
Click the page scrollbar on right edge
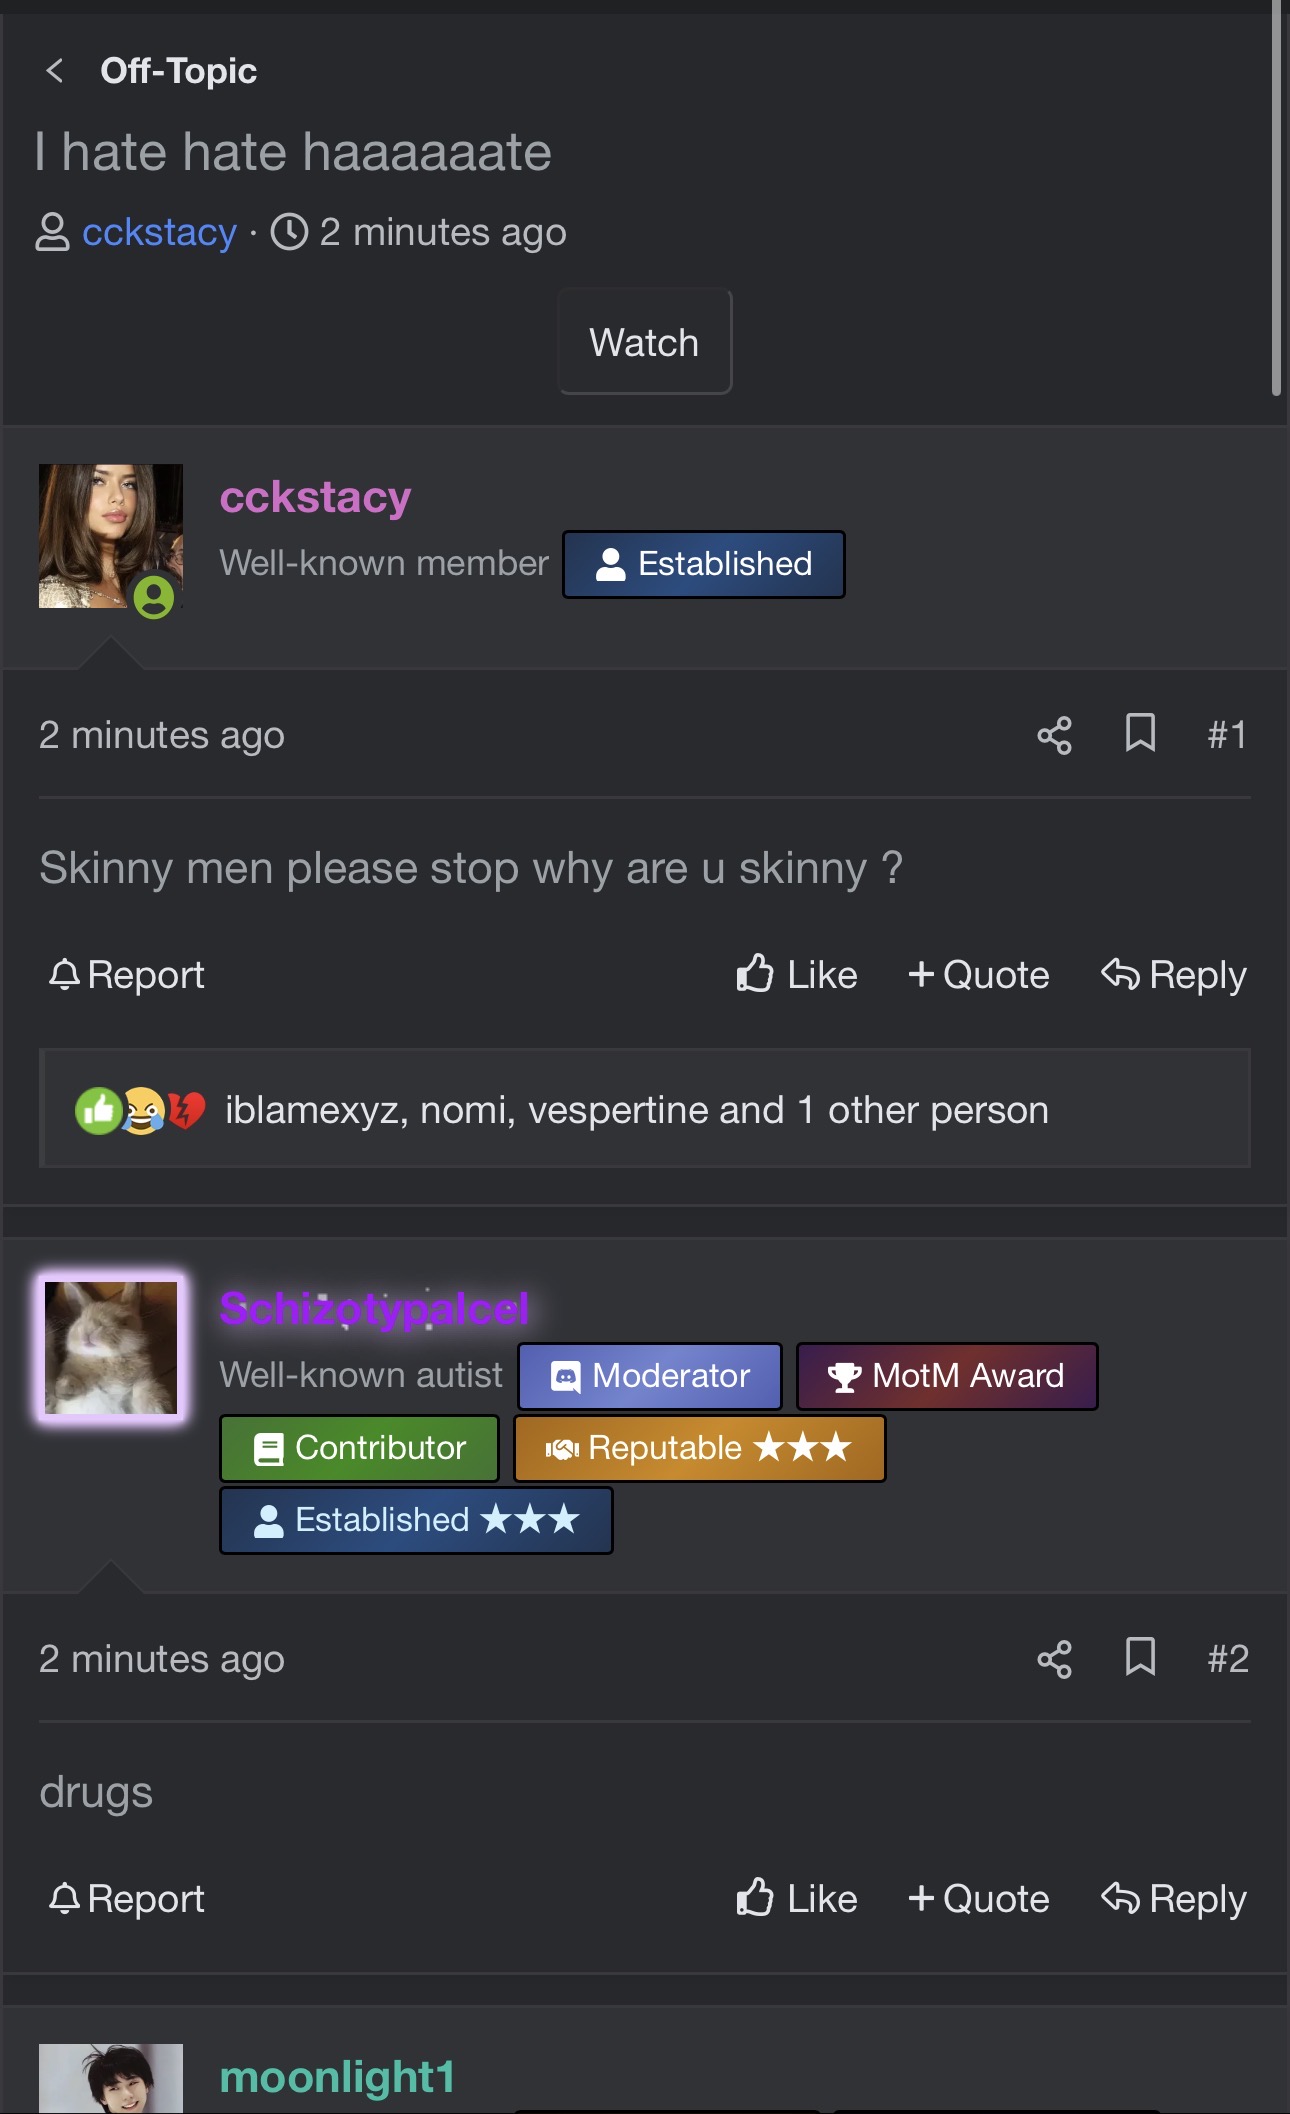(1276, 198)
